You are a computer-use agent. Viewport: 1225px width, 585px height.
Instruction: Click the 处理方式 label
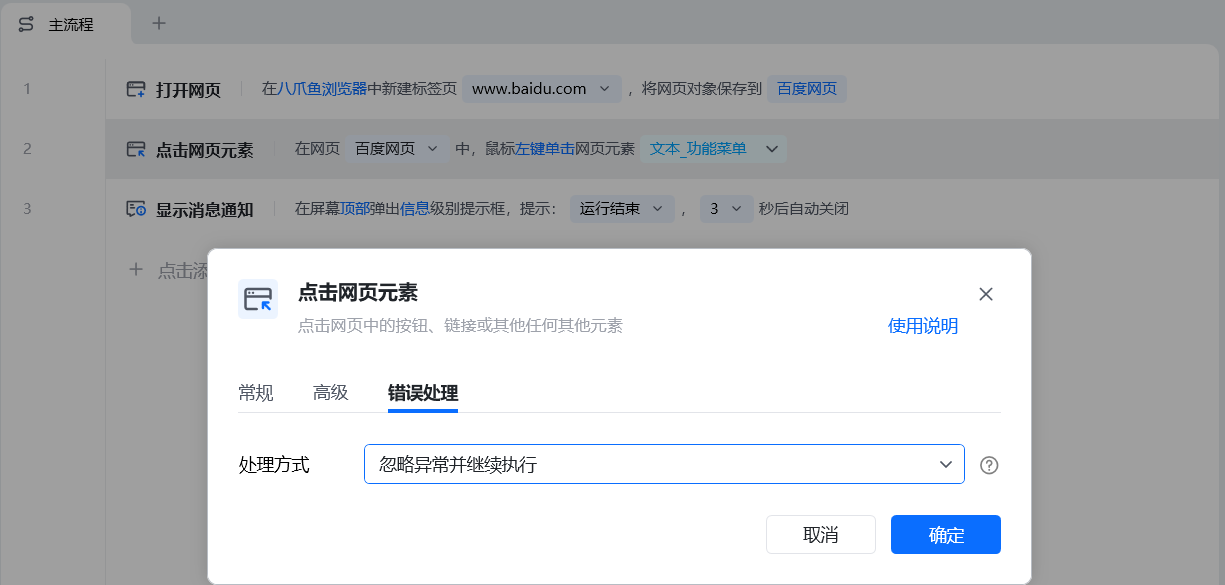tap(274, 465)
